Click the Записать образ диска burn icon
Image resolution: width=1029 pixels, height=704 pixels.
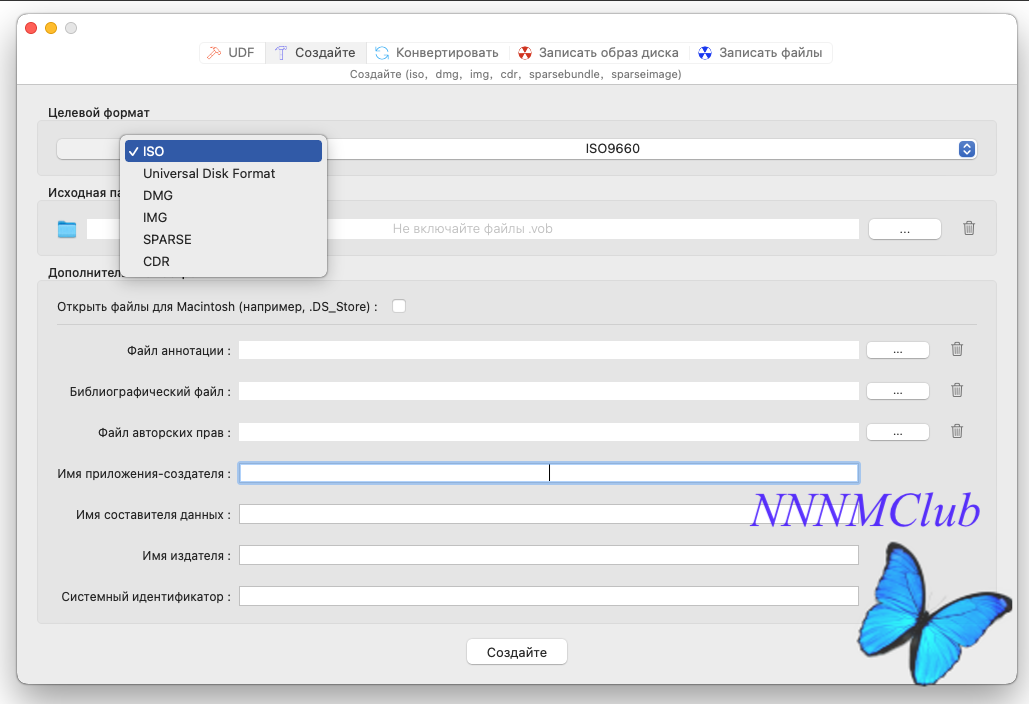pos(525,53)
